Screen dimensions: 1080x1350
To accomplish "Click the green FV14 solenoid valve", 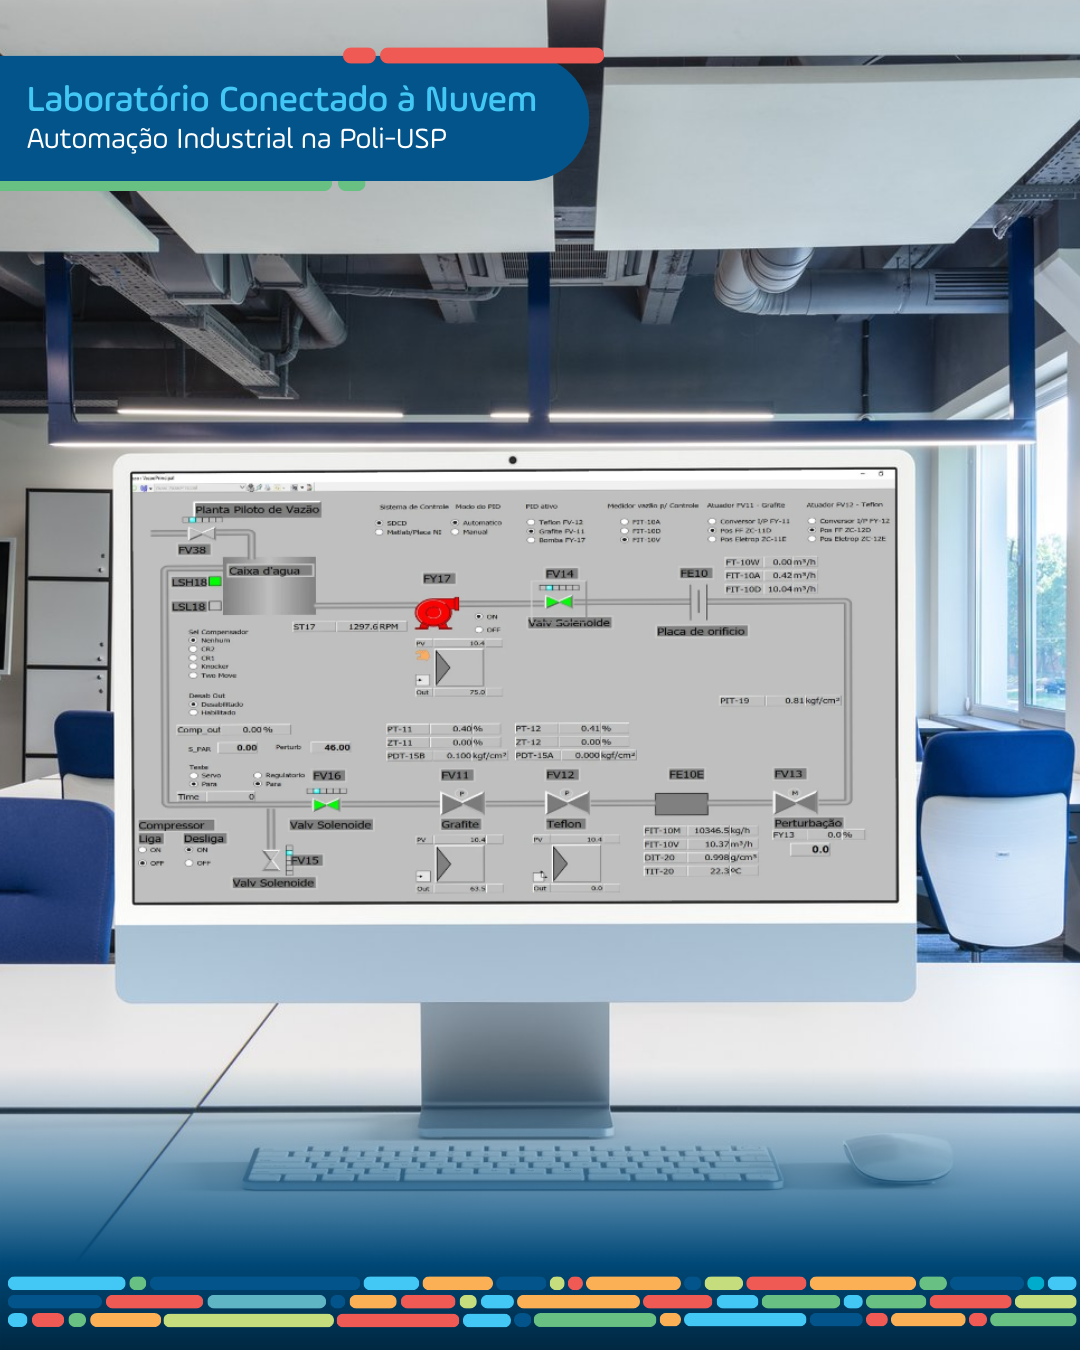I will (559, 601).
